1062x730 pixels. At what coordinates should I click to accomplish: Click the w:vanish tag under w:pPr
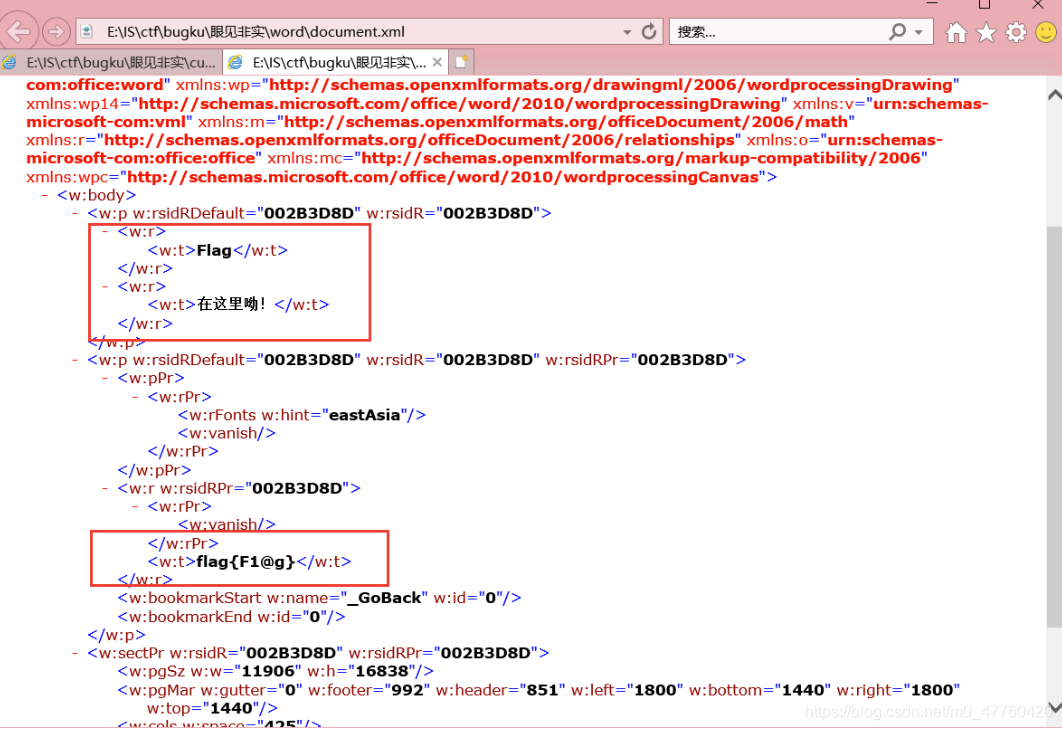point(227,433)
